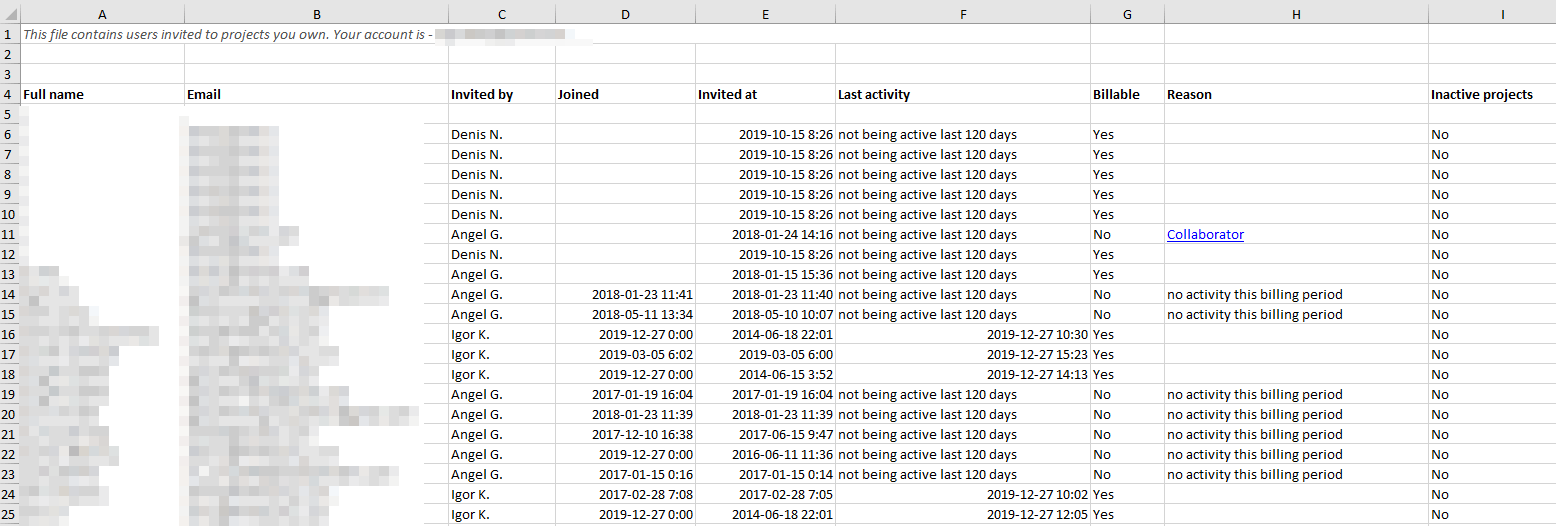
Task: Select column H header
Action: (1296, 14)
